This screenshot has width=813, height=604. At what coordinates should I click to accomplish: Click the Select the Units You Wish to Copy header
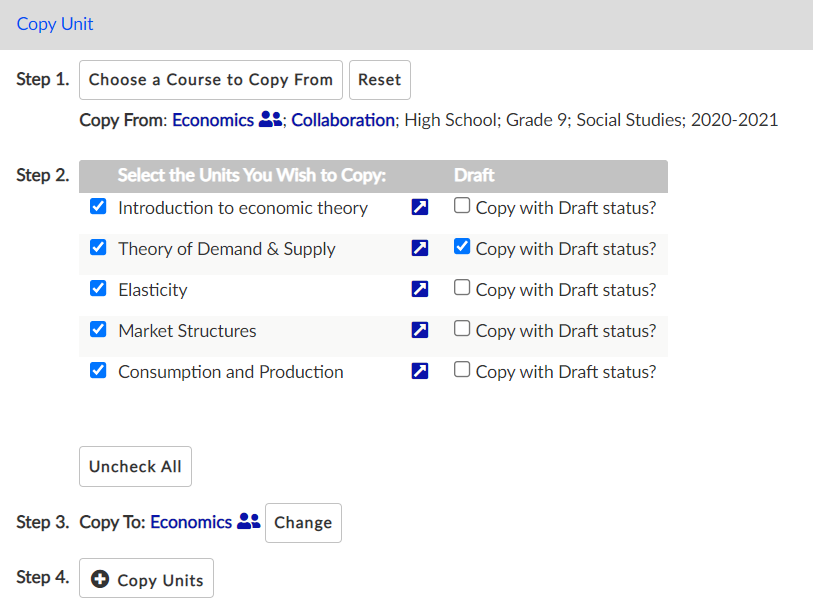(252, 175)
